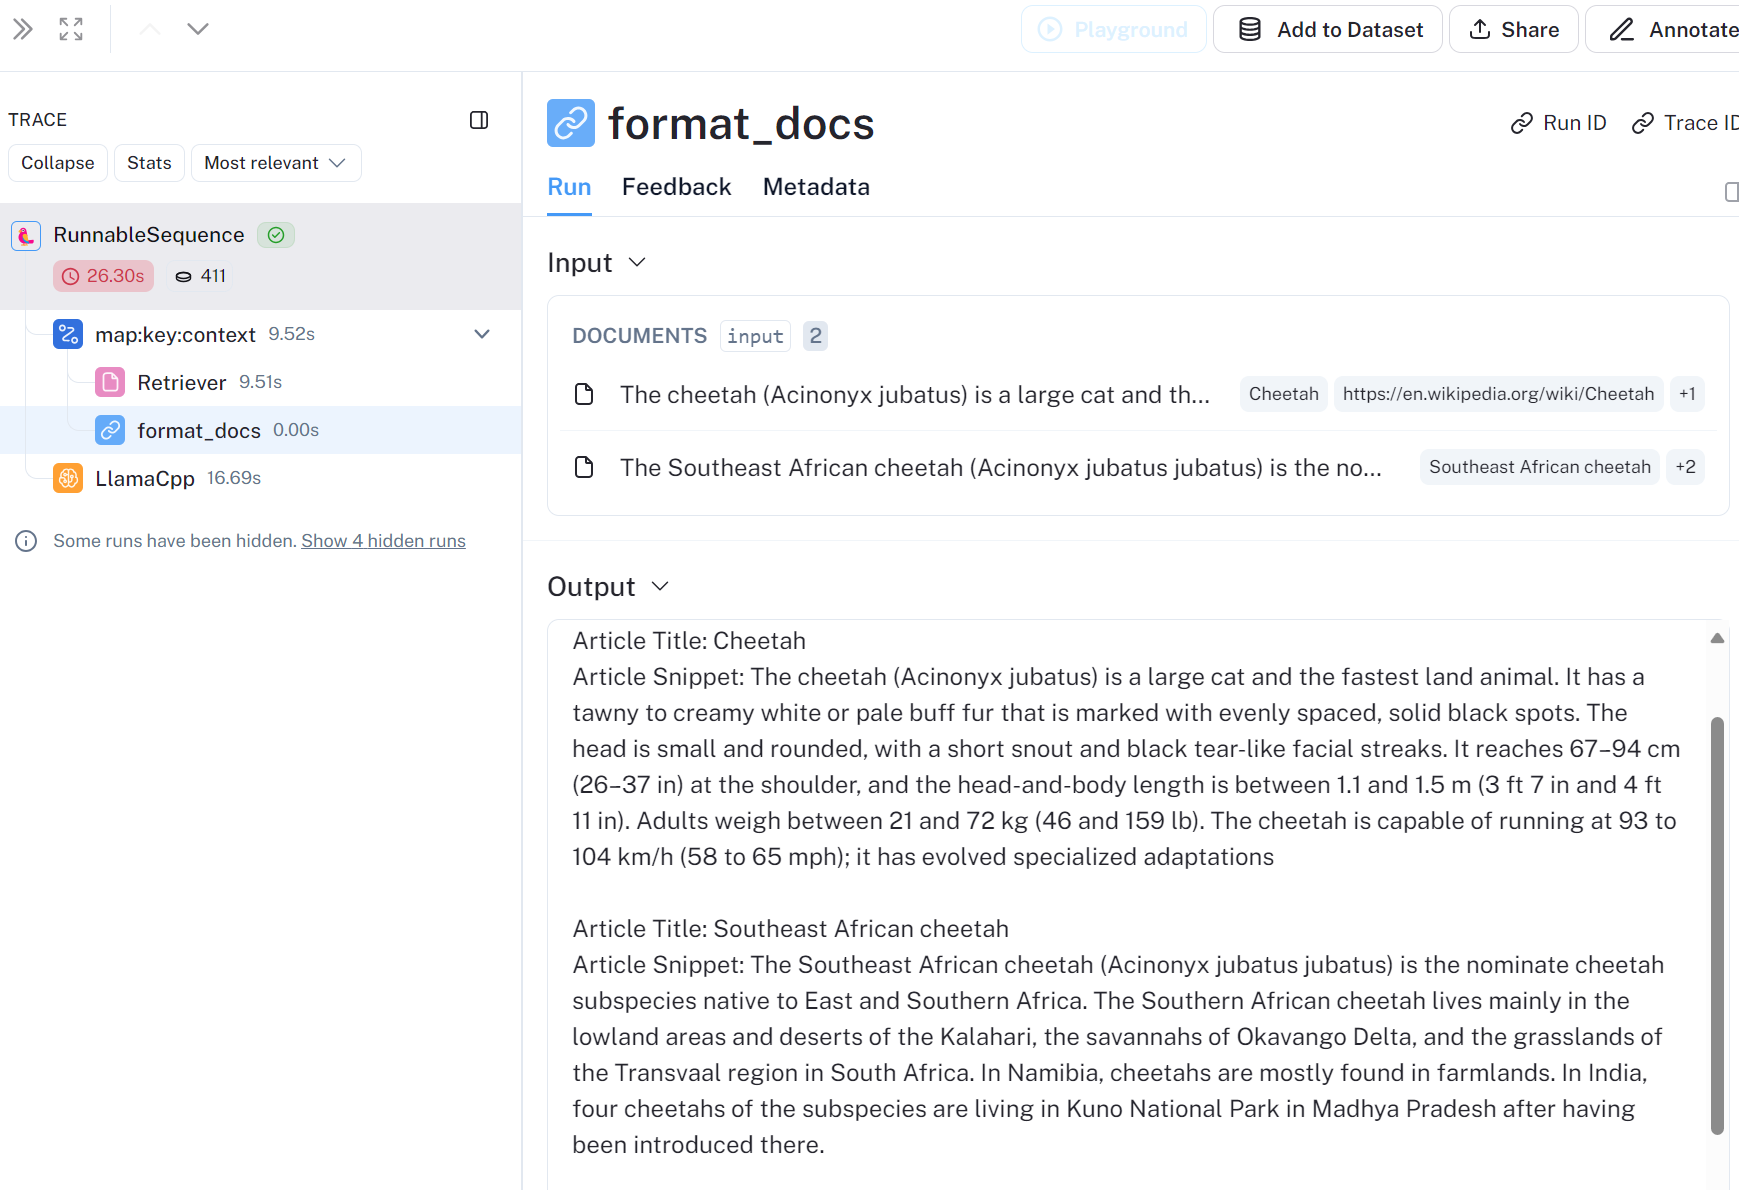Copy the Run ID link
Viewport: 1739px width, 1190px height.
1558,123
